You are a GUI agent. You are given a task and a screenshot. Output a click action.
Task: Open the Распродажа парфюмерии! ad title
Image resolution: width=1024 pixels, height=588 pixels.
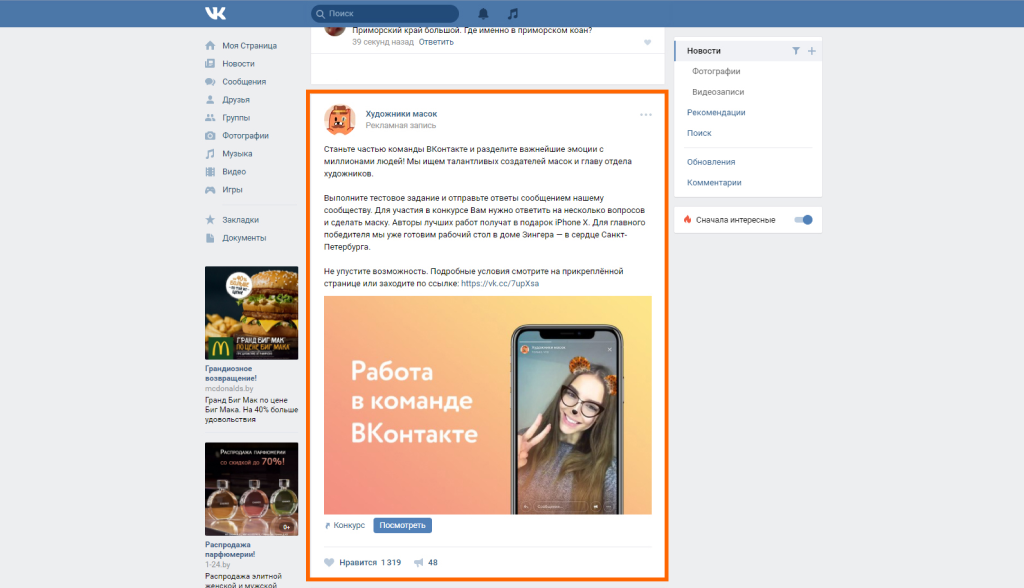[x=230, y=549]
